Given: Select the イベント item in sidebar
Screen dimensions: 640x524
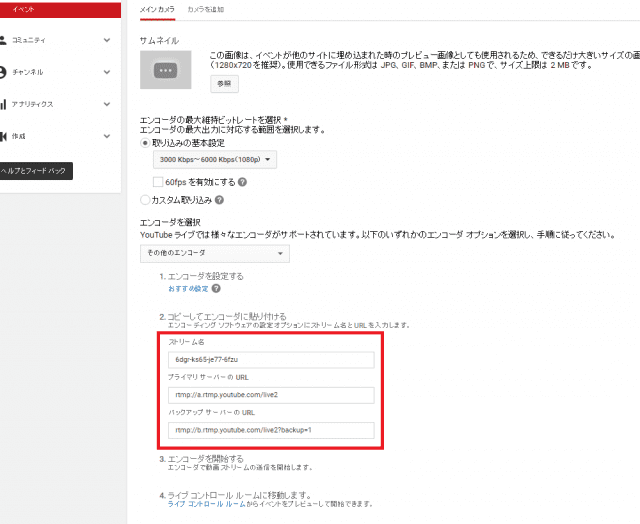Looking at the screenshot, I should [x=60, y=10].
